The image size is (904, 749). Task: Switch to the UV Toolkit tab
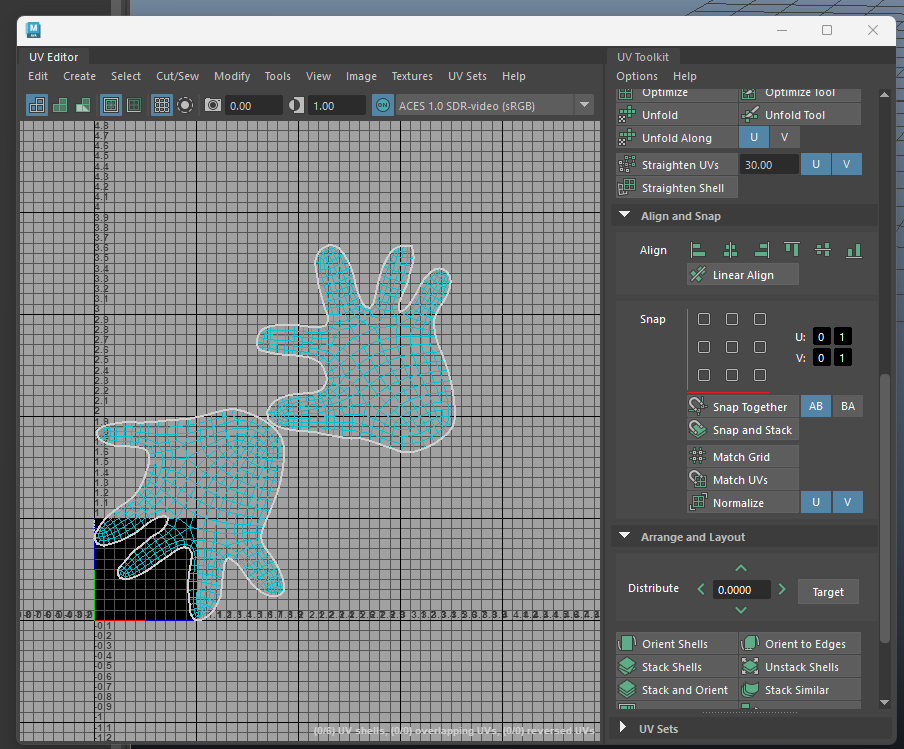tap(643, 57)
